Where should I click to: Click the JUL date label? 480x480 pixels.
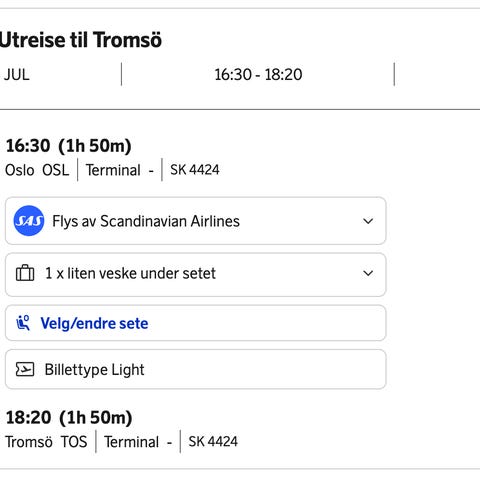coord(17,74)
